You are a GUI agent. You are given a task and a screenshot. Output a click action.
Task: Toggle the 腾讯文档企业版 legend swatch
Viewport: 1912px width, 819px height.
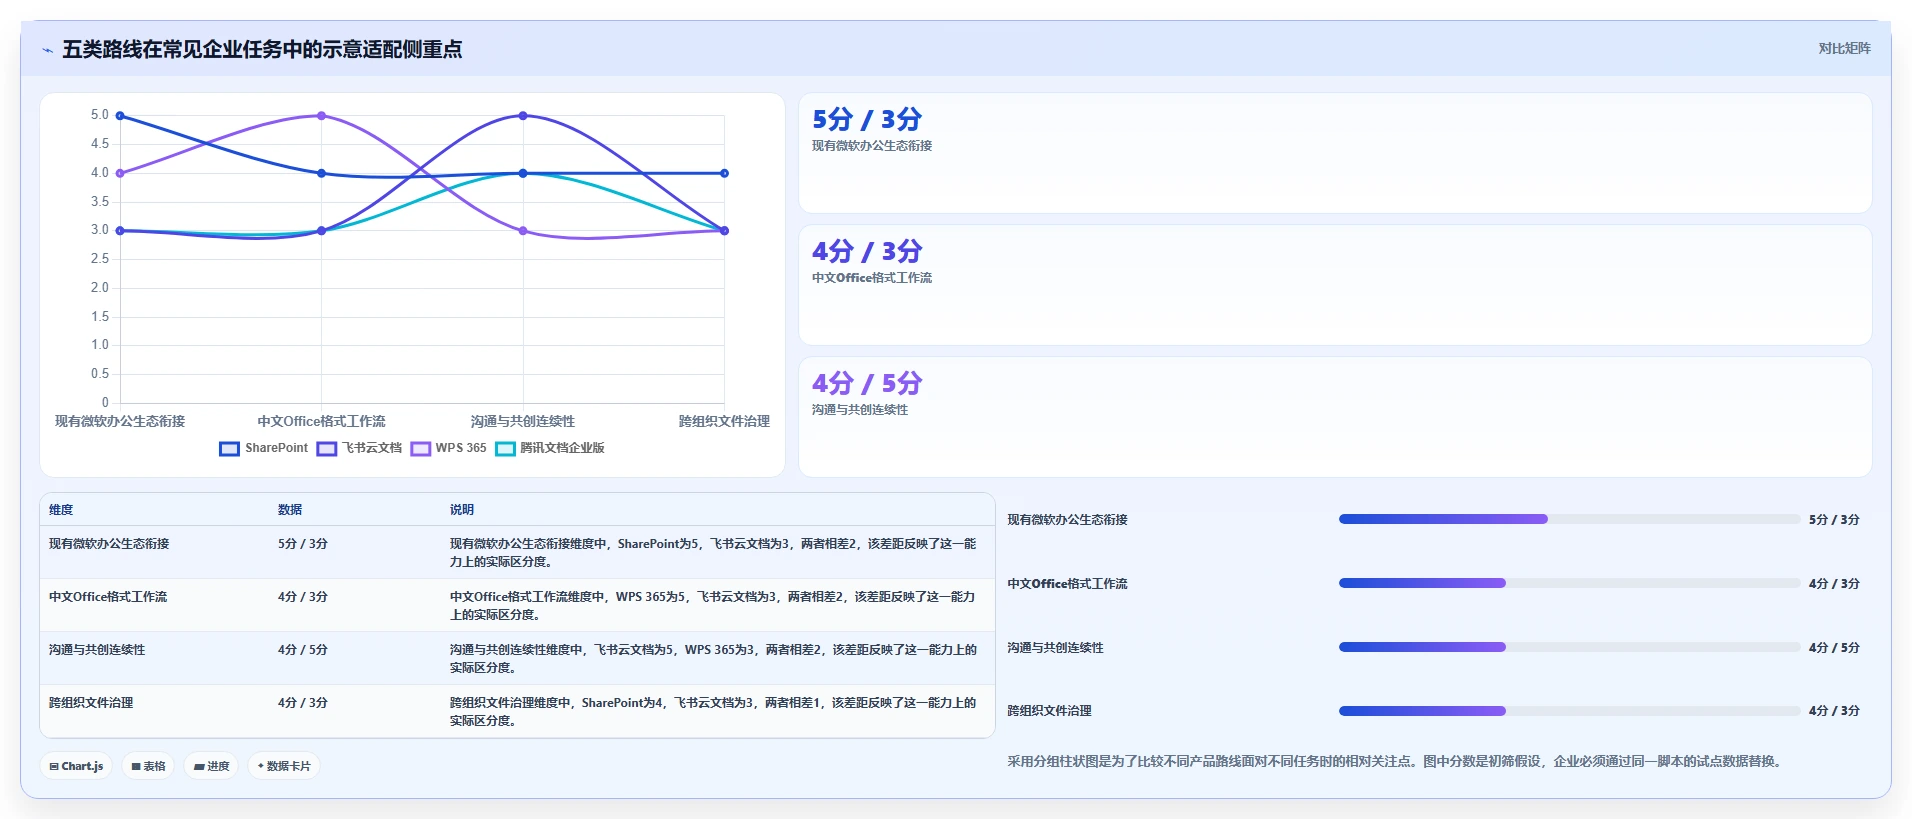pyautogui.click(x=505, y=449)
